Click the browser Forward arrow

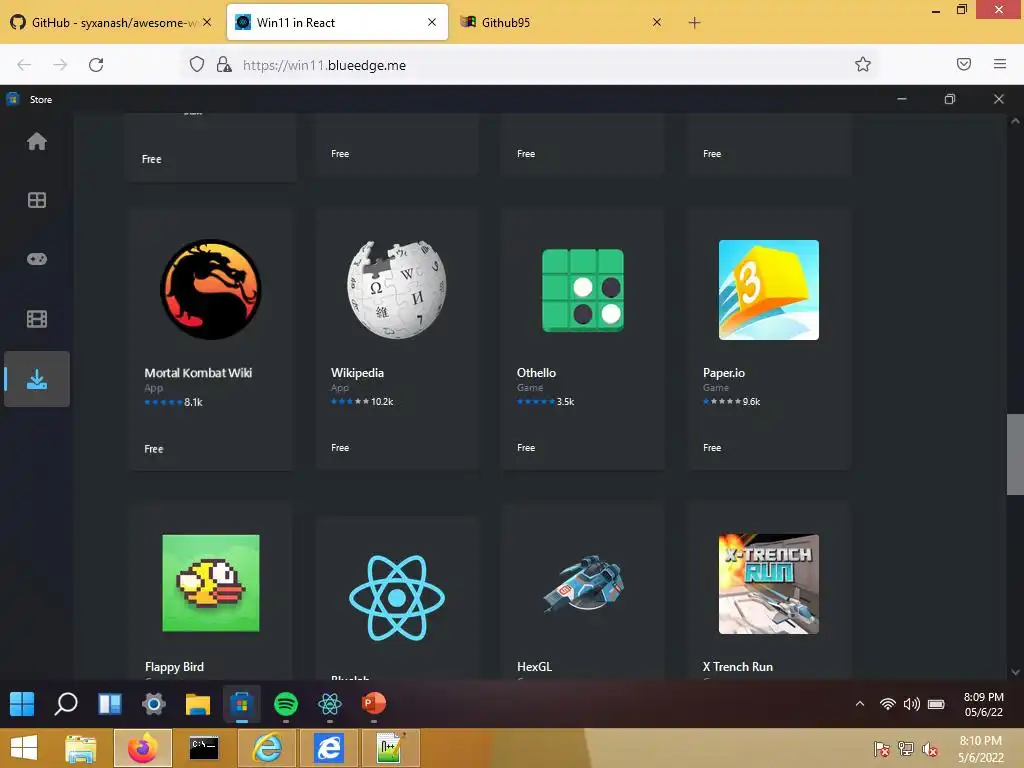[60, 65]
